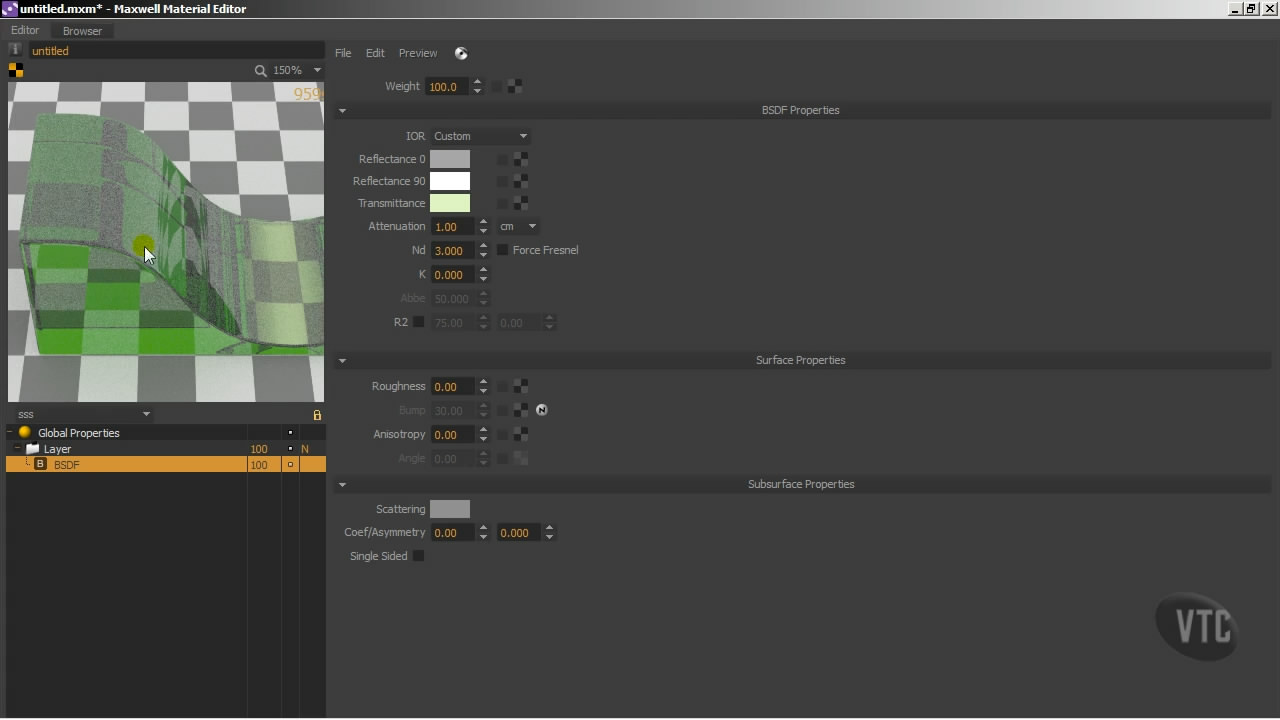The image size is (1280, 720).
Task: Collapse the Layer tree node
Action: (x=18, y=449)
